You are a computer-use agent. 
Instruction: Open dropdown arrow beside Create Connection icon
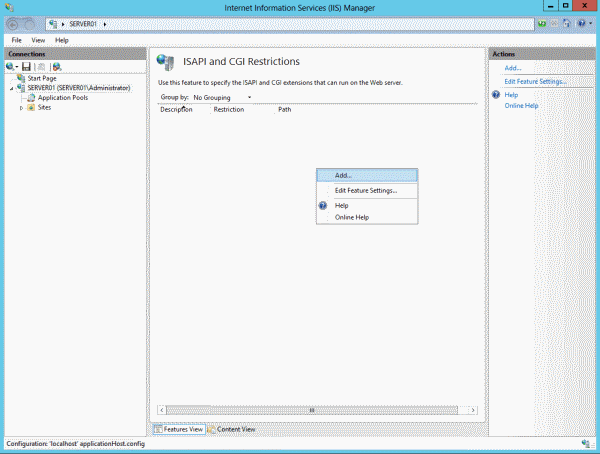17,67
